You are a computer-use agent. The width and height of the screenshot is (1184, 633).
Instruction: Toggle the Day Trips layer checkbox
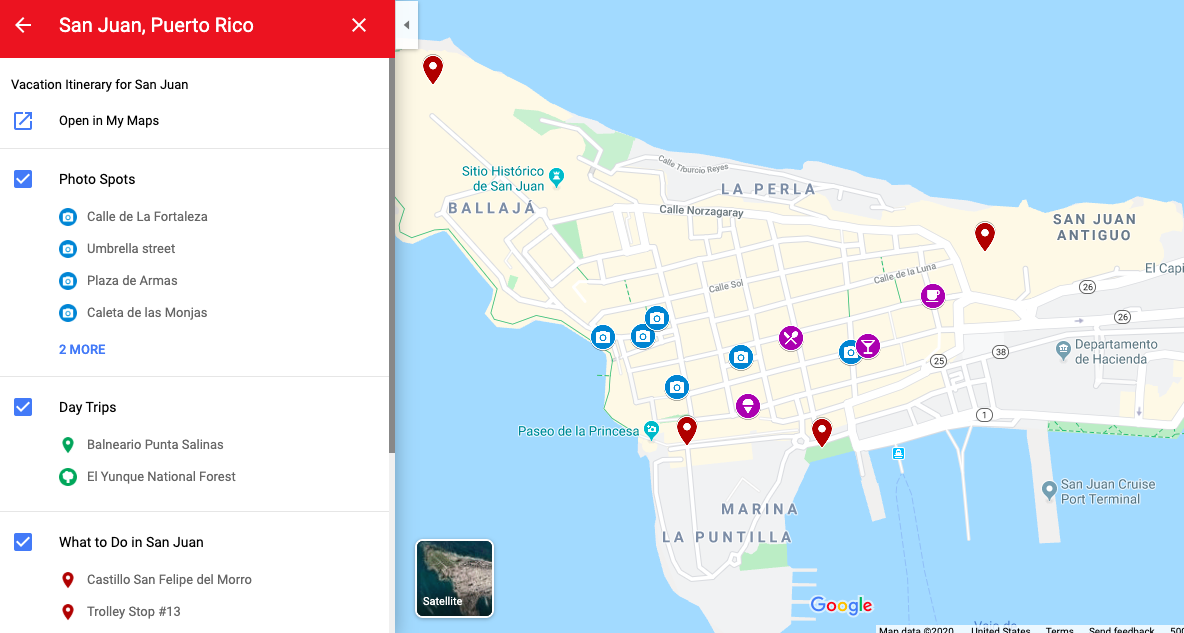(23, 407)
